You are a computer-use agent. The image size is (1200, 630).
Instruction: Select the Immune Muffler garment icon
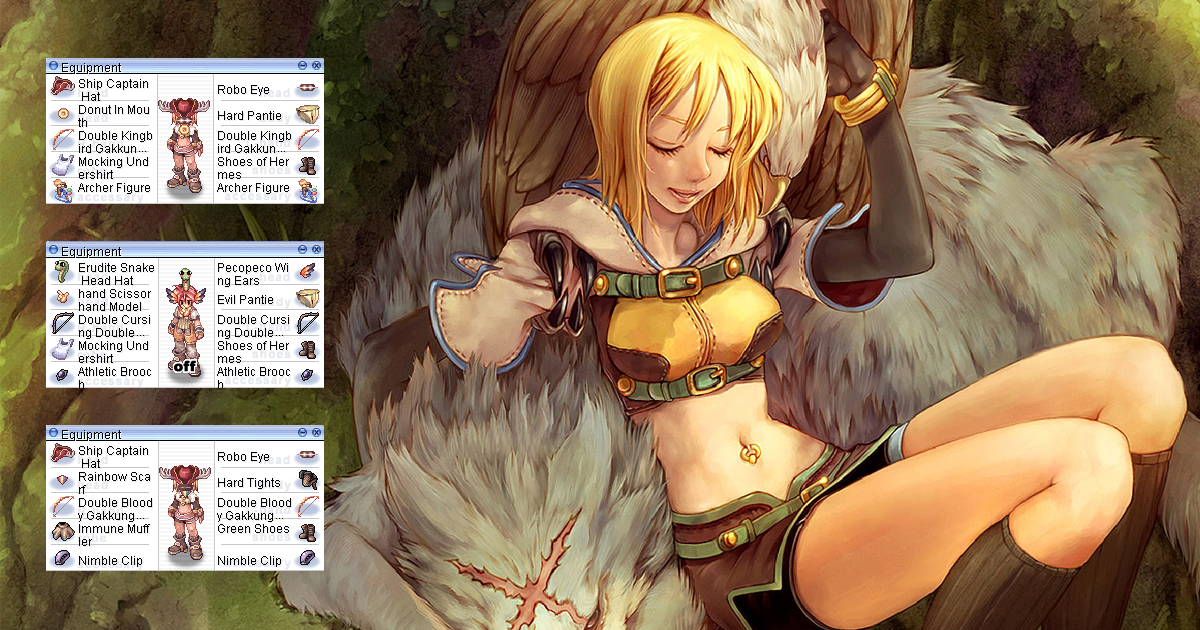pos(62,532)
